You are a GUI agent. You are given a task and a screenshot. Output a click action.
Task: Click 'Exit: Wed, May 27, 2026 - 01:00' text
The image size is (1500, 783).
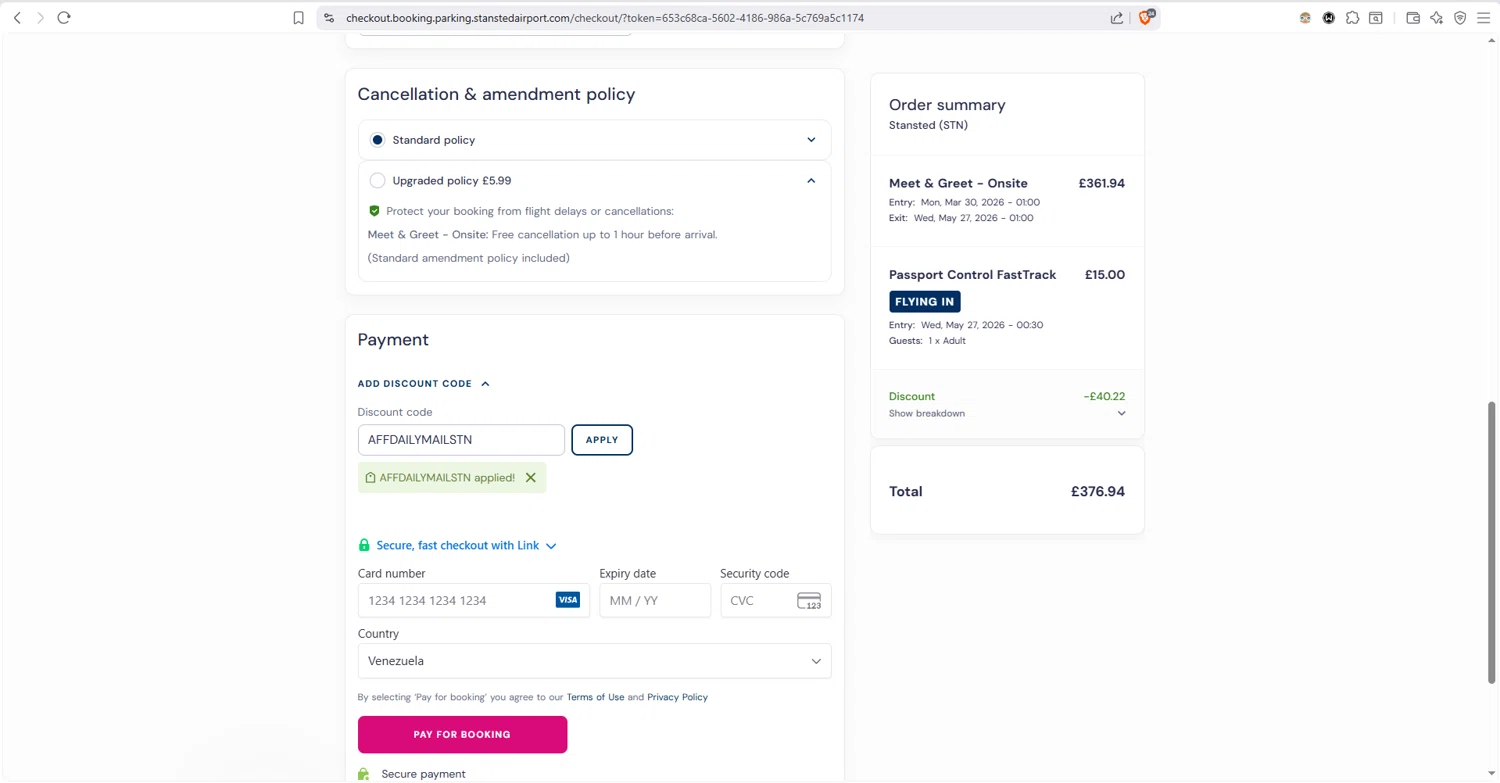click(961, 218)
